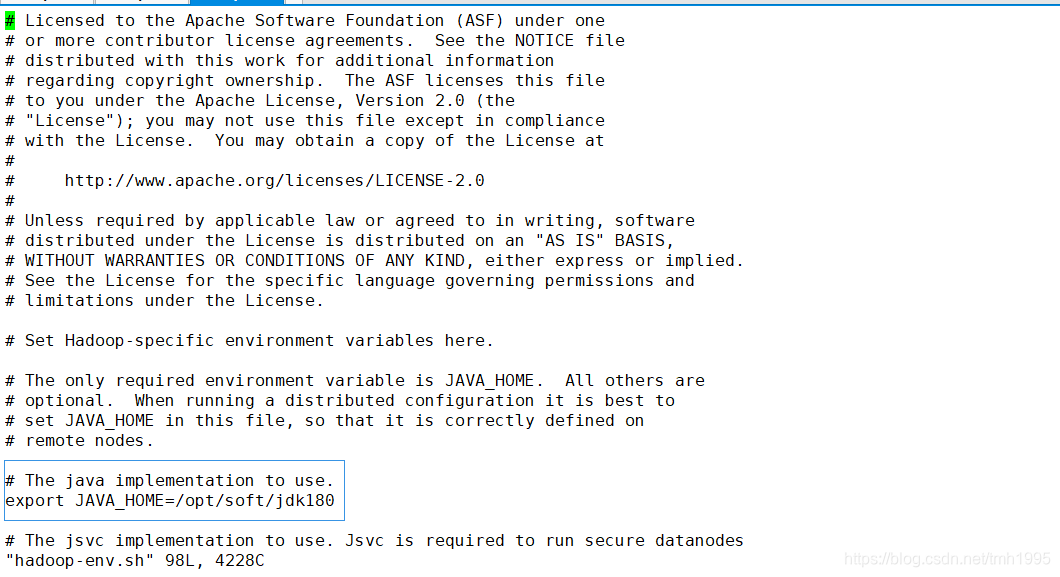The width and height of the screenshot is (1060, 577).
Task: Click the line 'remote nodes.'
Action: pos(80,441)
